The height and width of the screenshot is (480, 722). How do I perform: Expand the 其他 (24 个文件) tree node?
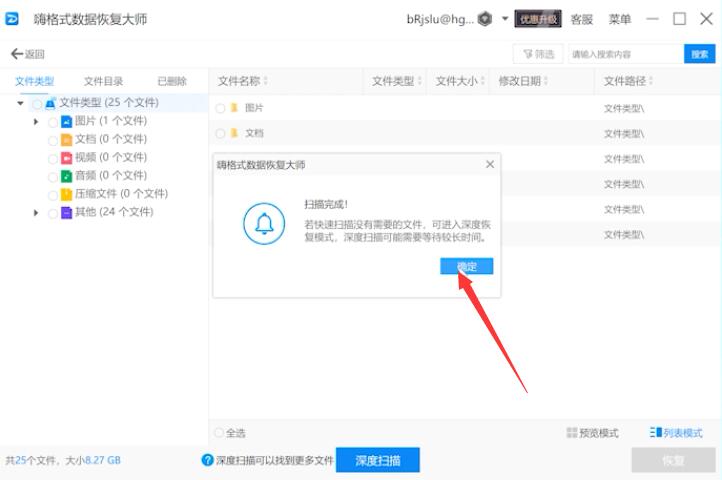point(36,213)
